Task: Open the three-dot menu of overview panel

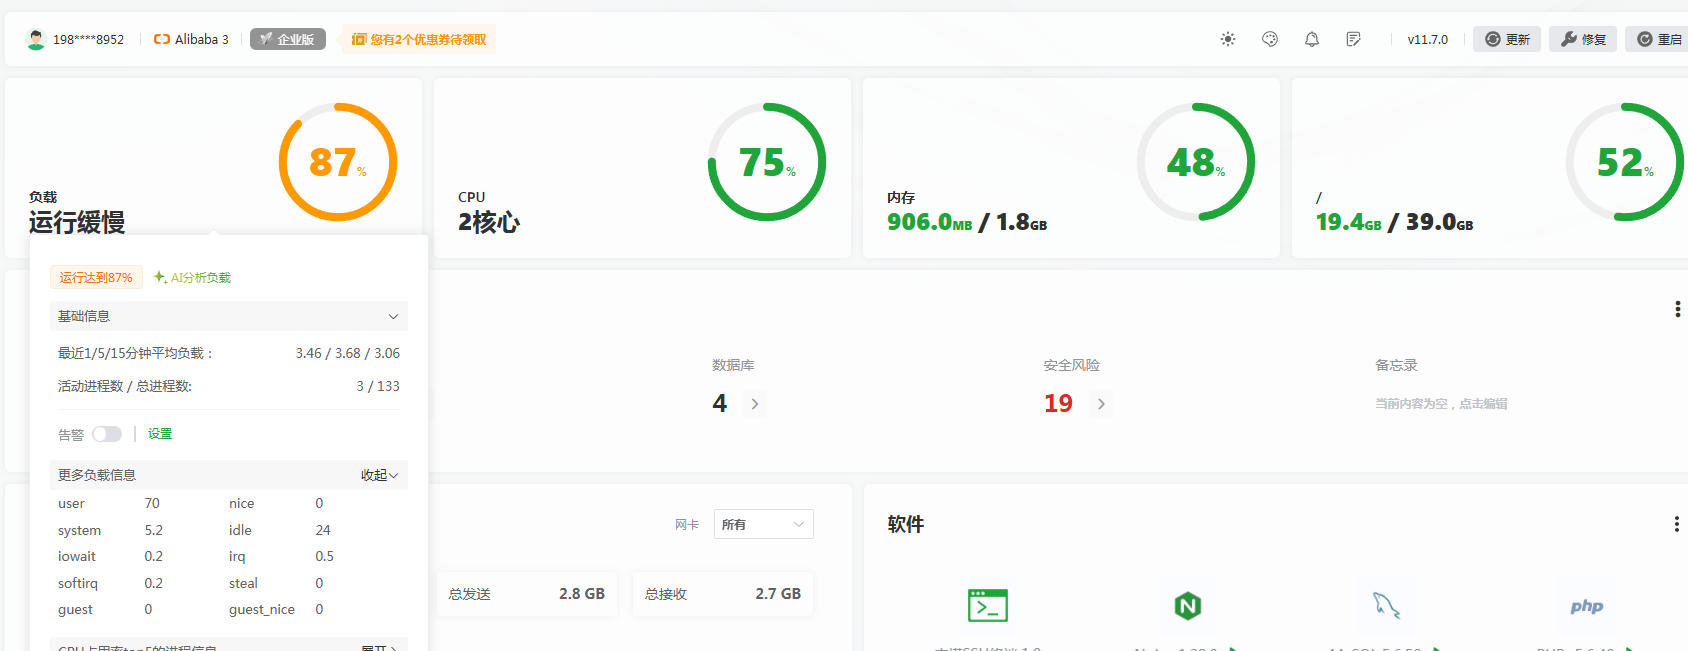Action: point(1678,309)
